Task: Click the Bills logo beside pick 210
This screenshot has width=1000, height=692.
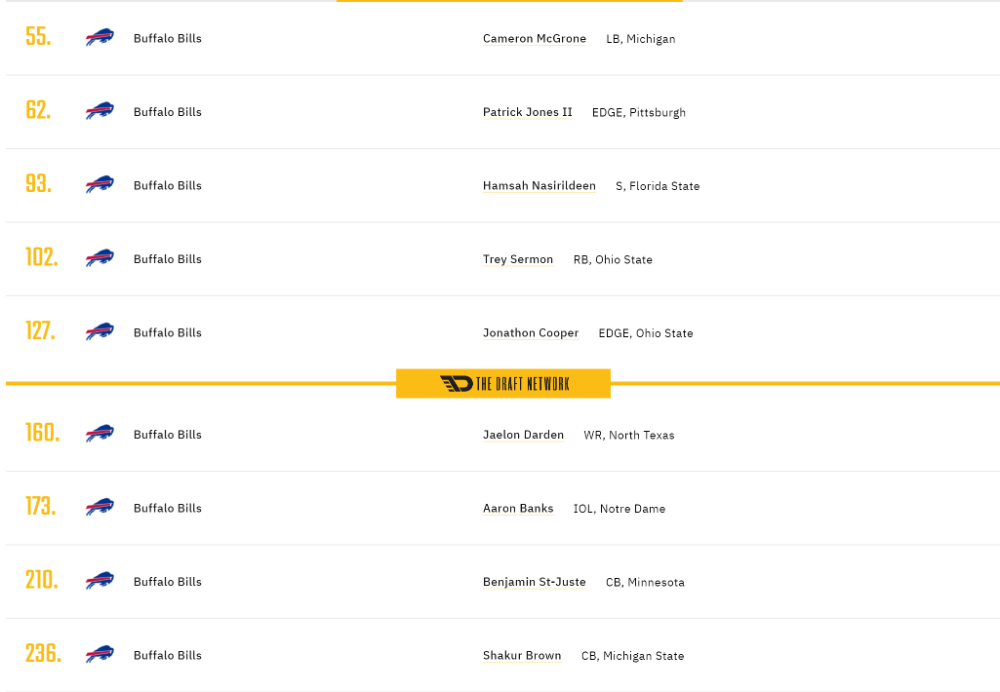Action: coord(99,581)
